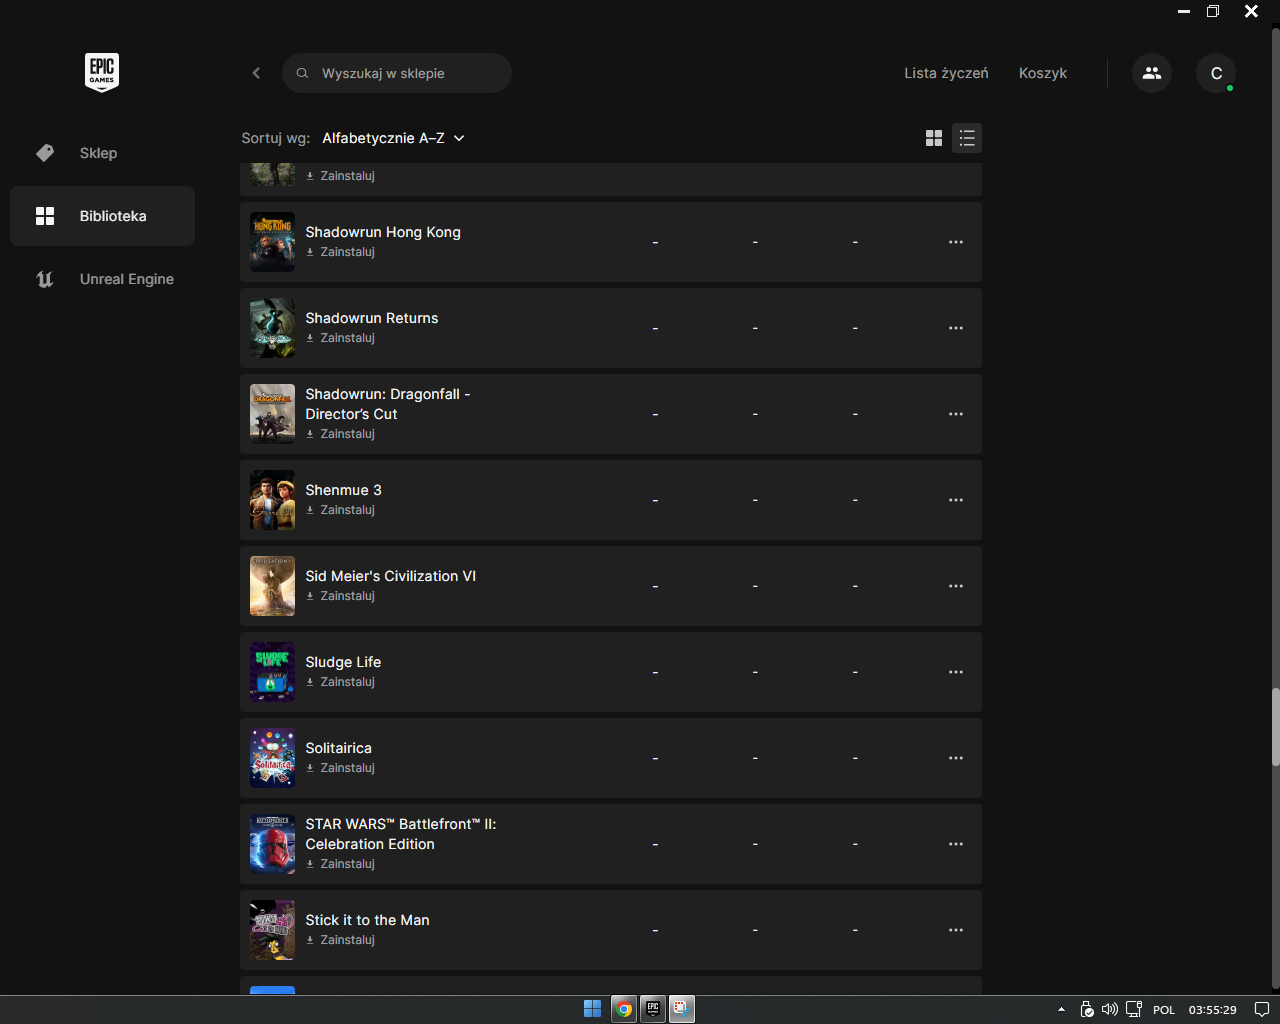Open options menu for Sludge Life

[956, 672]
